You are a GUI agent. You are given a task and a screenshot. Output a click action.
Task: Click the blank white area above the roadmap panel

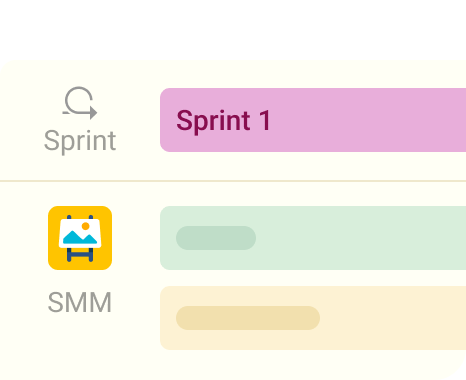coord(233,28)
